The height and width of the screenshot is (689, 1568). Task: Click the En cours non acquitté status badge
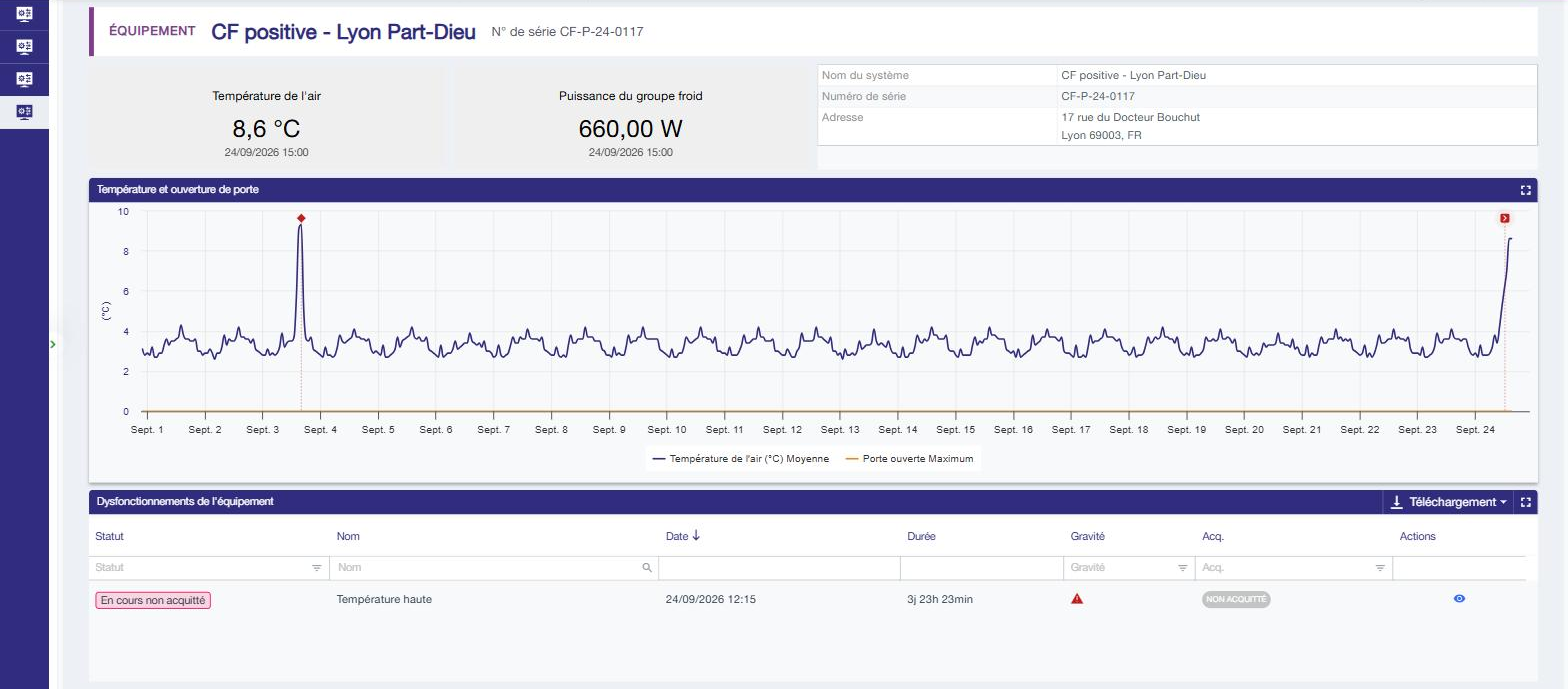point(154,600)
